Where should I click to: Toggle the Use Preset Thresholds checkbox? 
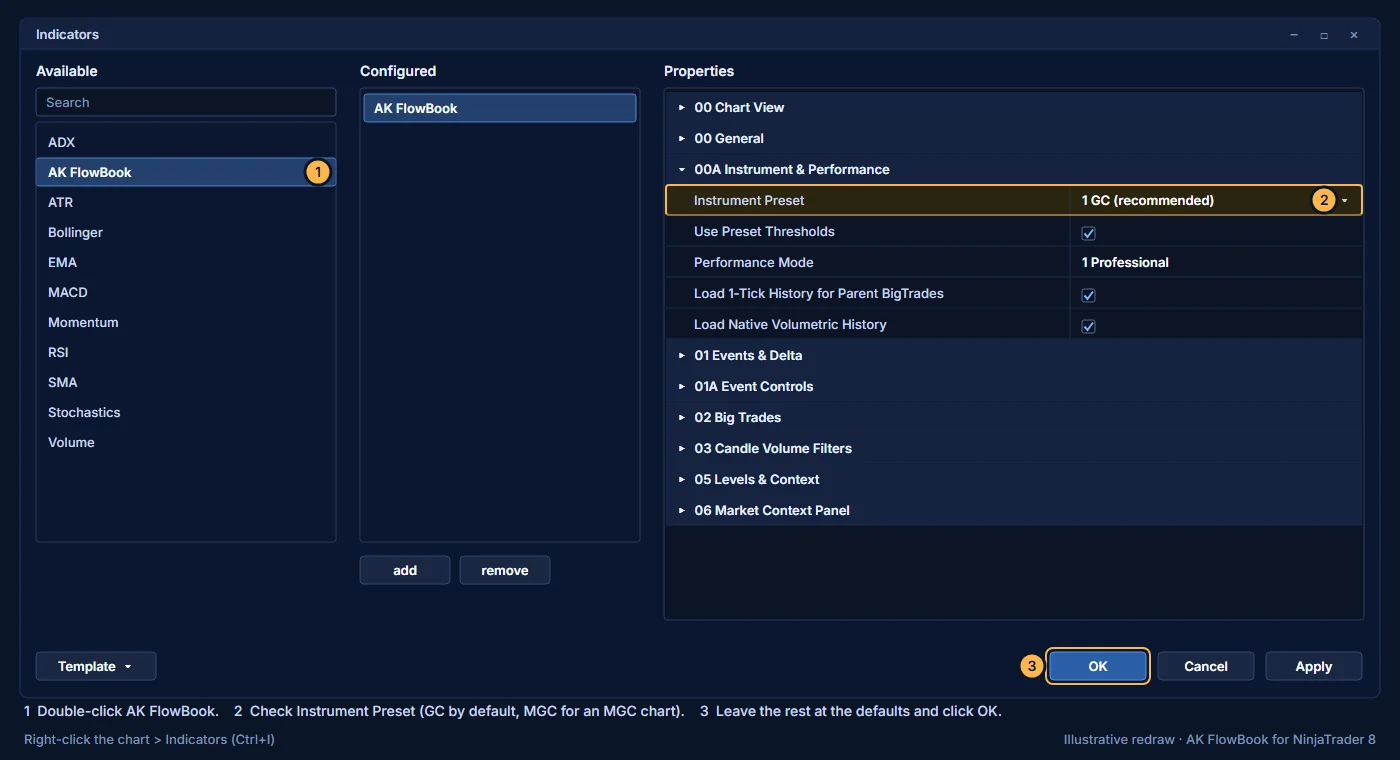click(1089, 233)
